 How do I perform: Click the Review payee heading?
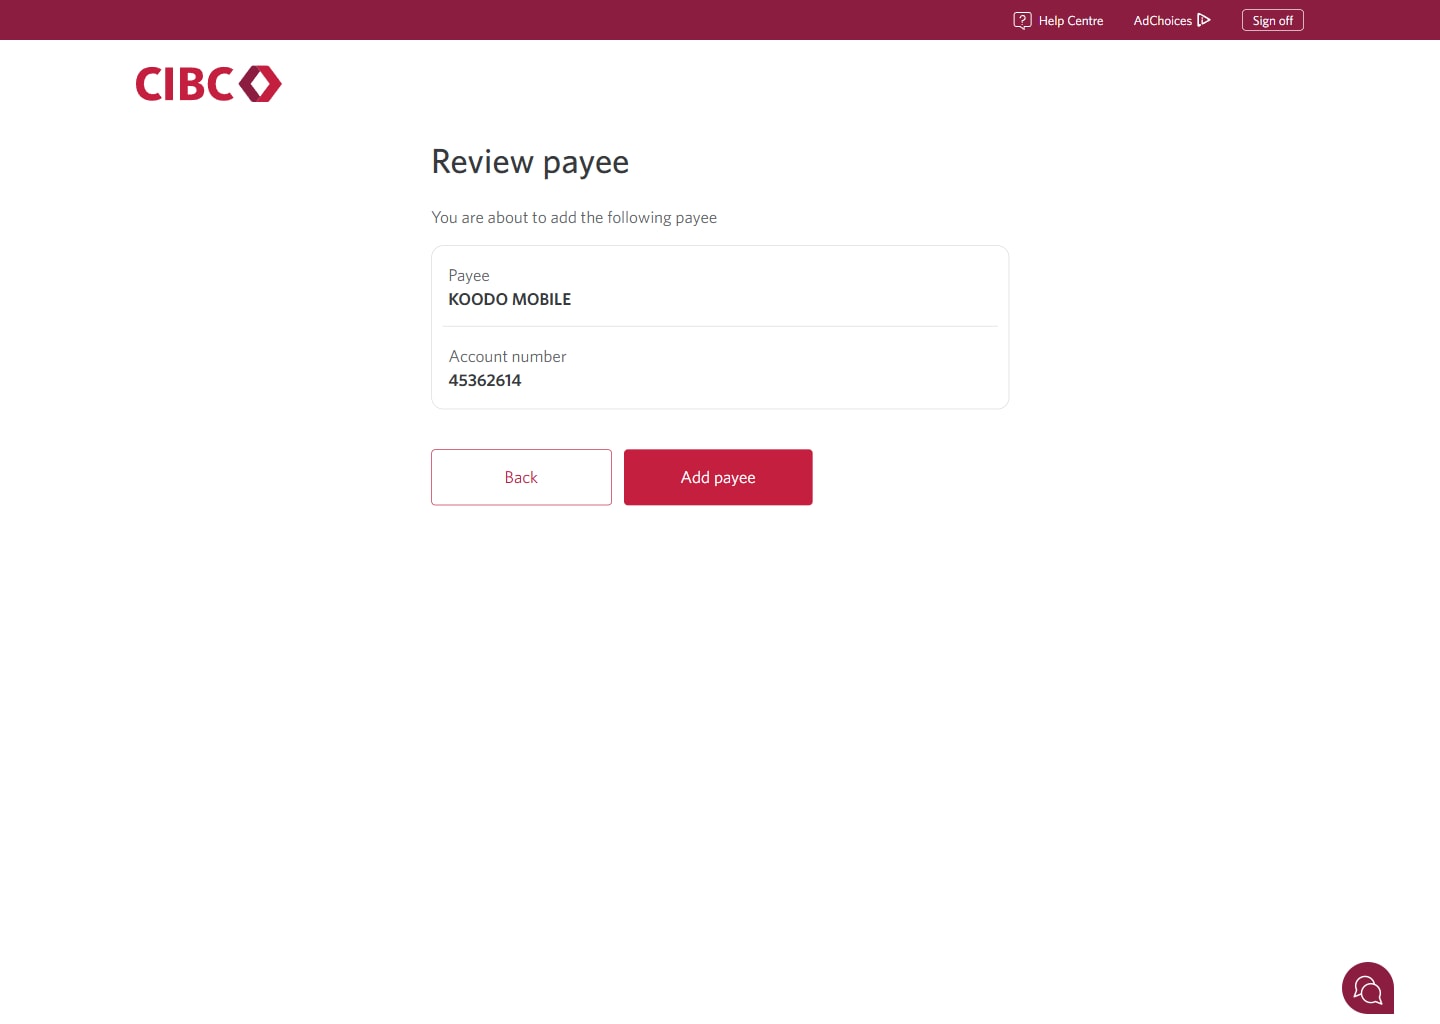click(x=530, y=162)
